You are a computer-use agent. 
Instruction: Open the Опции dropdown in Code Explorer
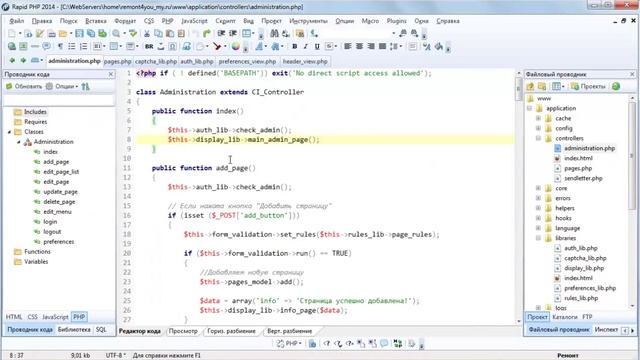click(x=62, y=87)
